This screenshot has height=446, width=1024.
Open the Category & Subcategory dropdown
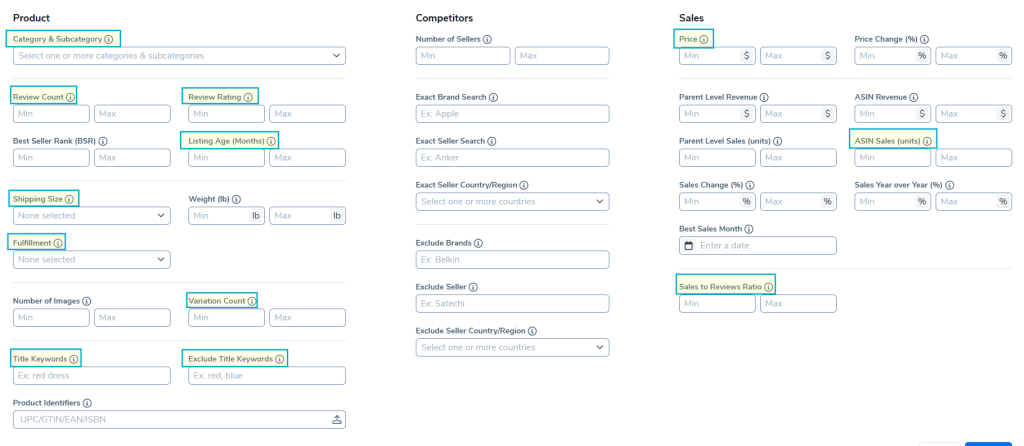[179, 56]
